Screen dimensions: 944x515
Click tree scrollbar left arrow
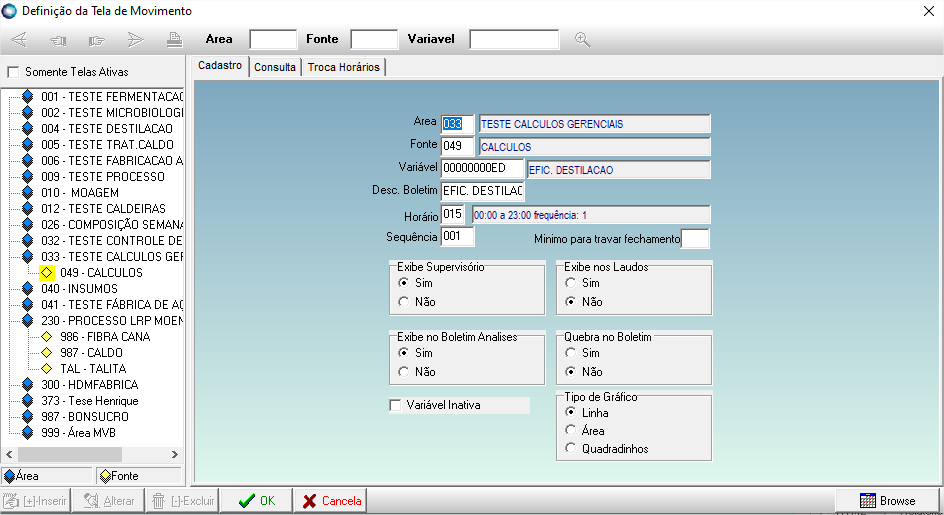pyautogui.click(x=9, y=454)
